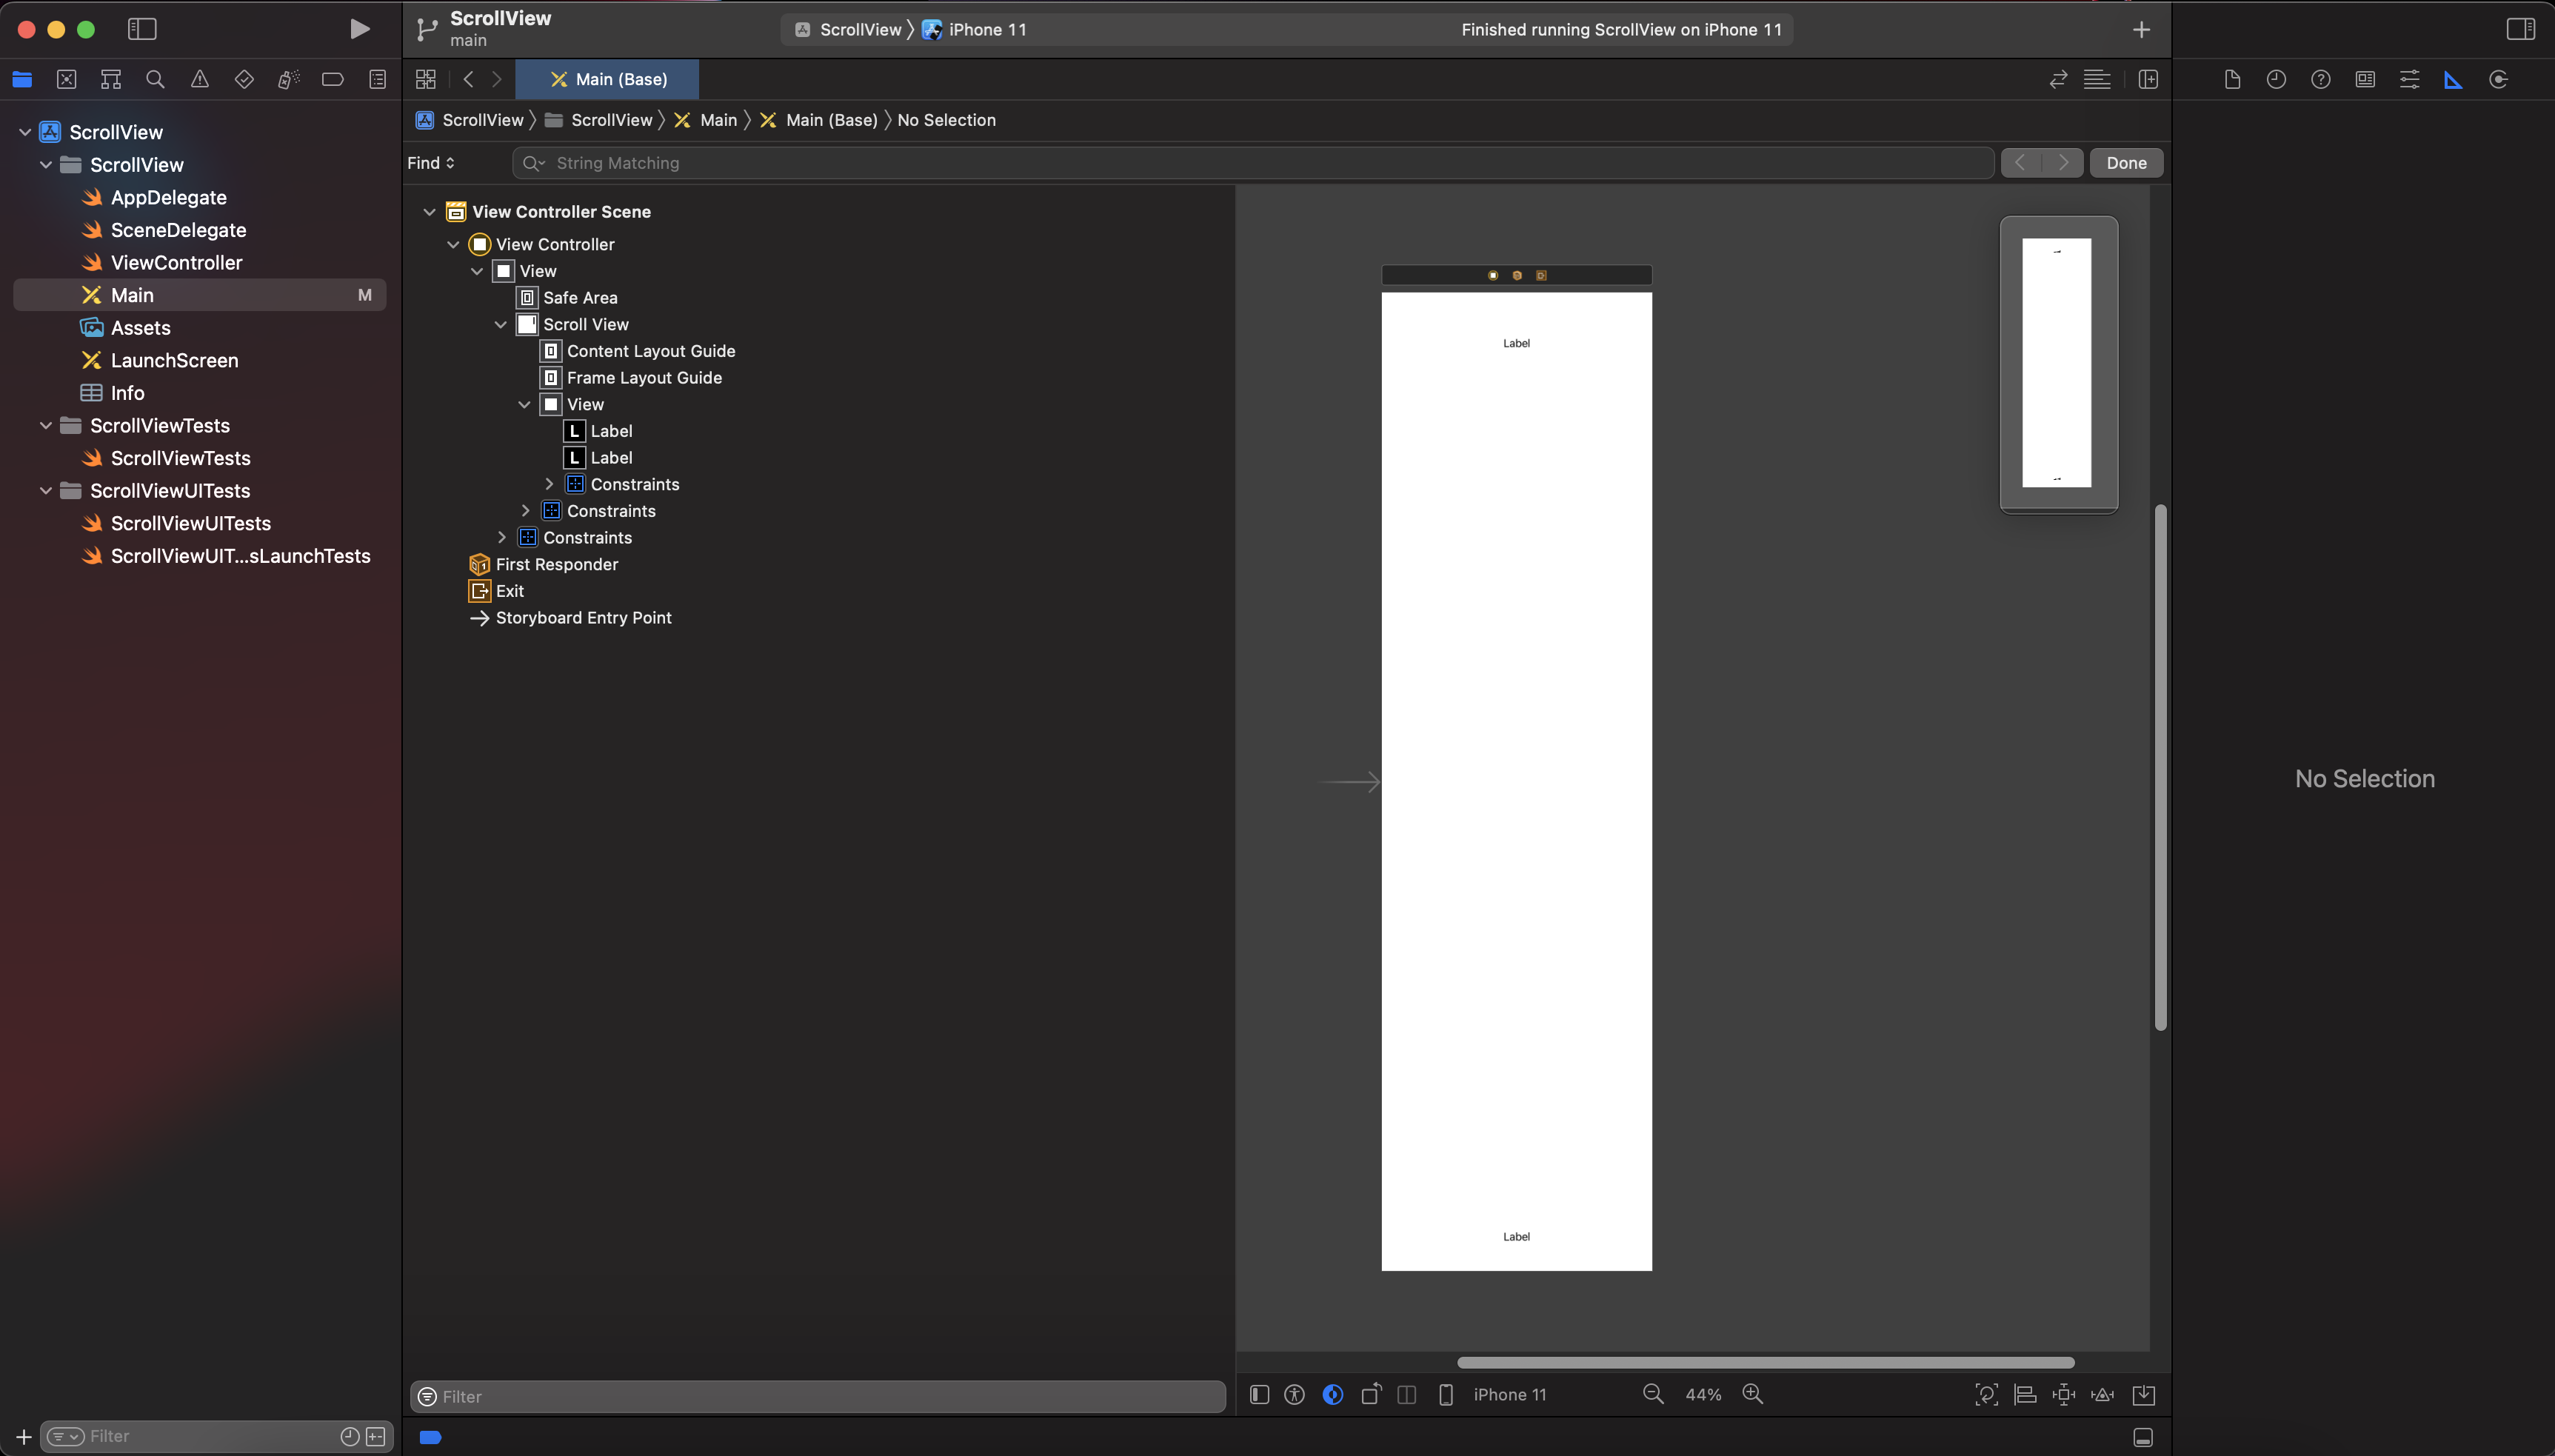This screenshot has height=1456, width=2555.
Task: Open the Embed In icon
Action: 2143,1394
